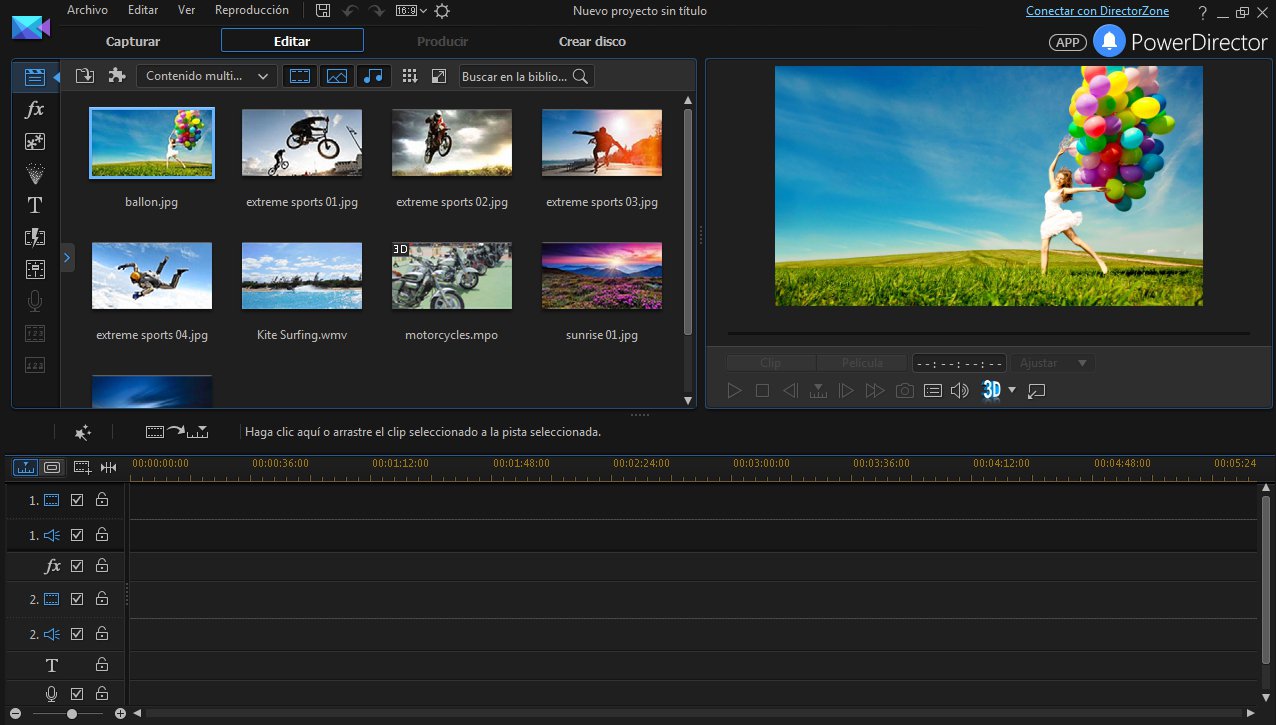Open the Ver menu

coord(186,10)
